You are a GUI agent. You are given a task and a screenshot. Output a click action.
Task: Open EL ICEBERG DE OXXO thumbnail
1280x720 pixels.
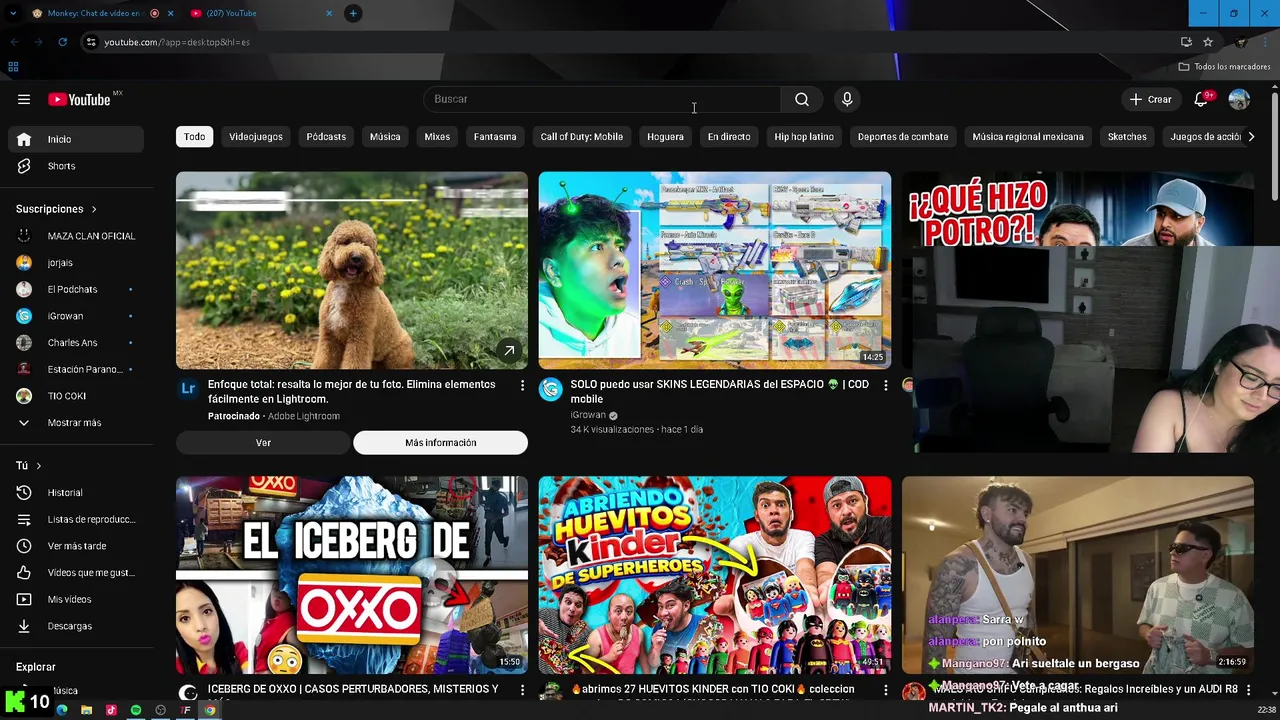tap(352, 575)
